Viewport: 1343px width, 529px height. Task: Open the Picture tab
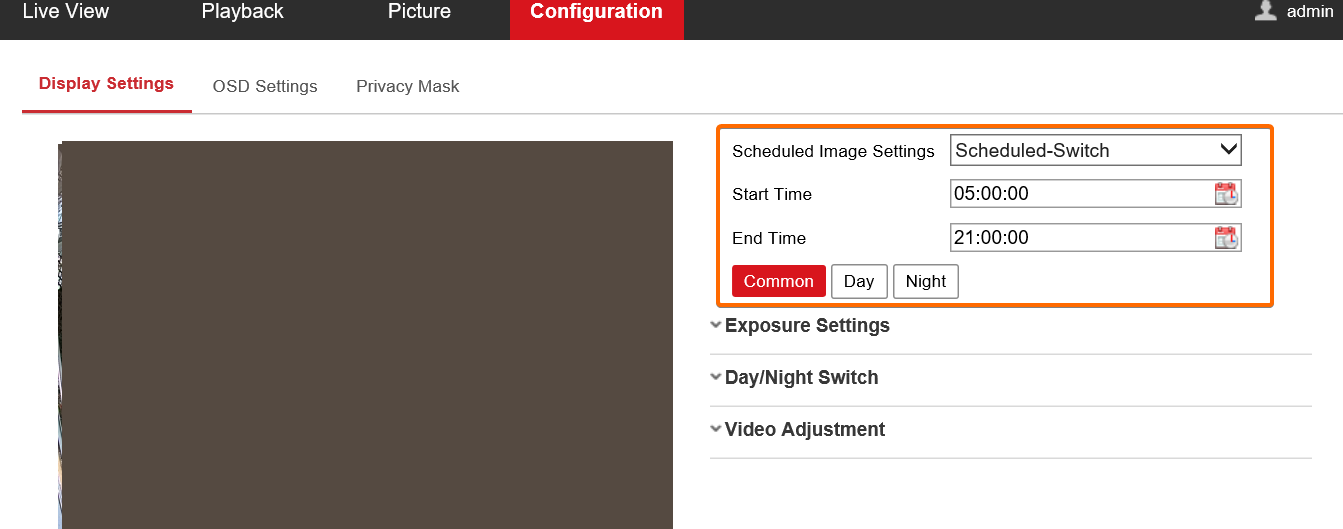point(419,12)
